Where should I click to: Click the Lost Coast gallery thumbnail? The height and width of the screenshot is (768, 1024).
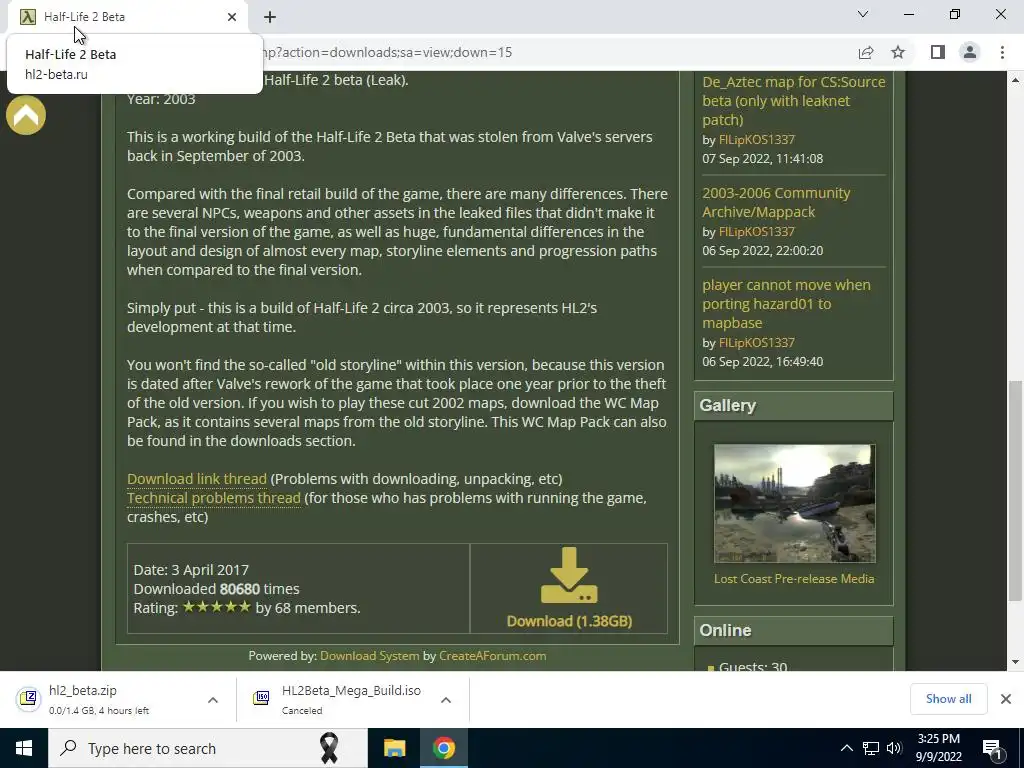tap(794, 504)
